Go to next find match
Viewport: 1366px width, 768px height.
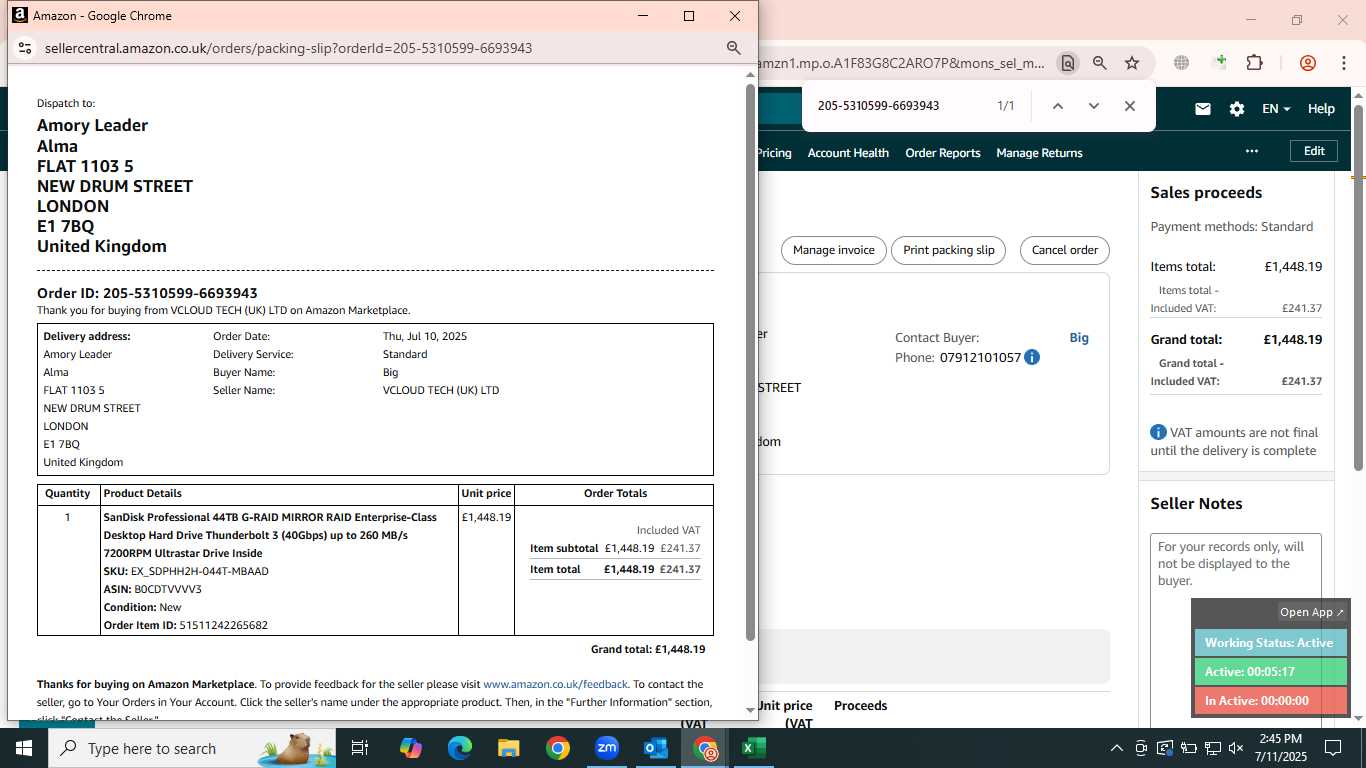tap(1093, 106)
